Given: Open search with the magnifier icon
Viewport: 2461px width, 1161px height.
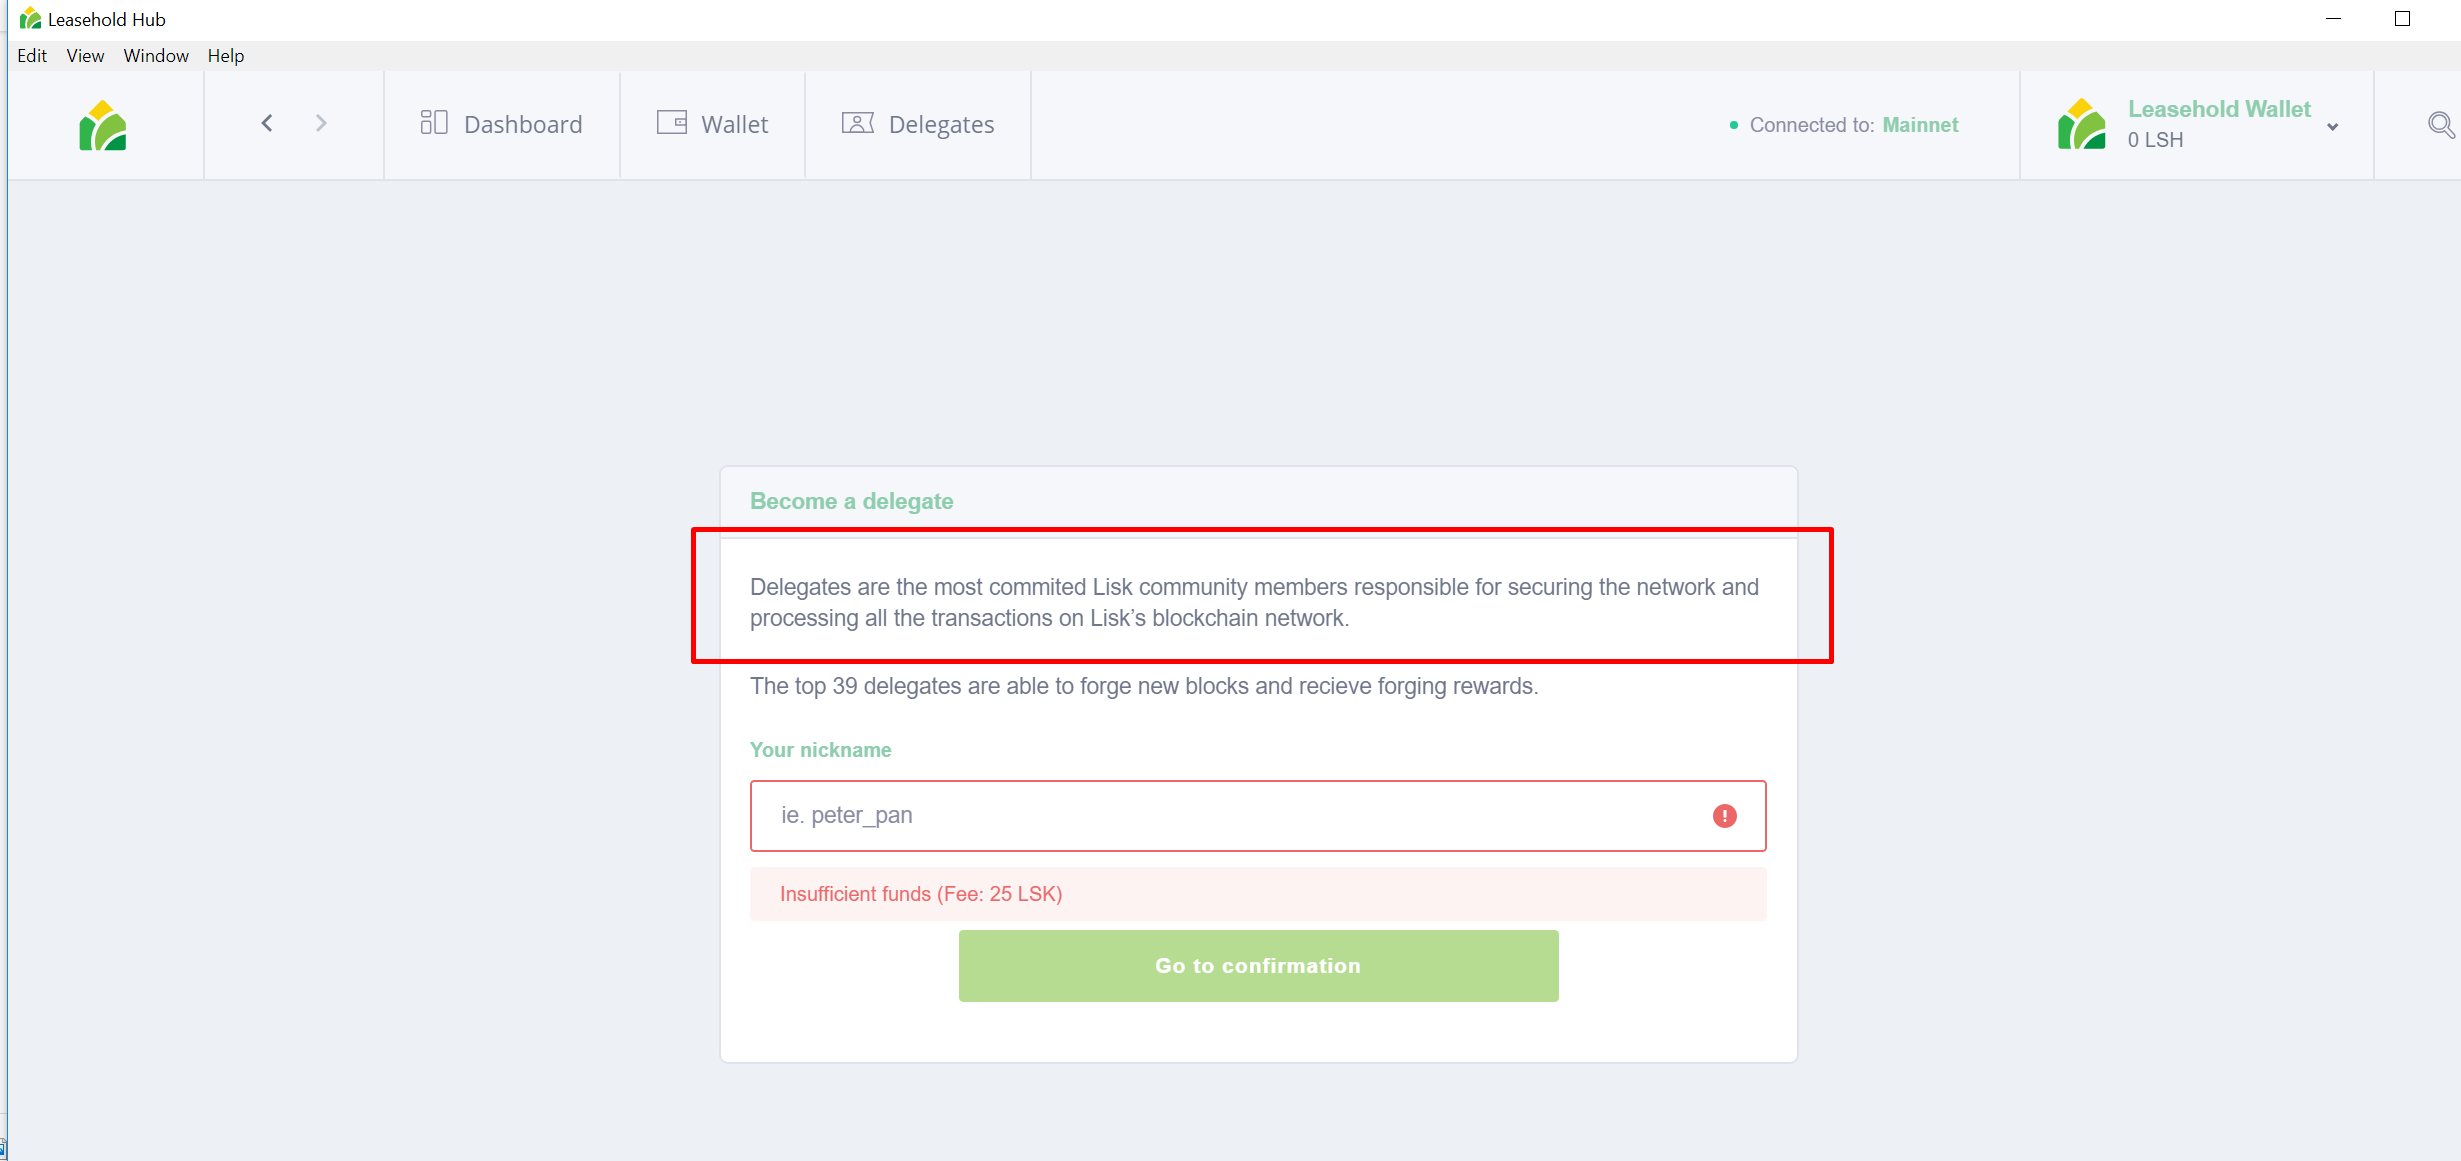Looking at the screenshot, I should click(x=2441, y=125).
